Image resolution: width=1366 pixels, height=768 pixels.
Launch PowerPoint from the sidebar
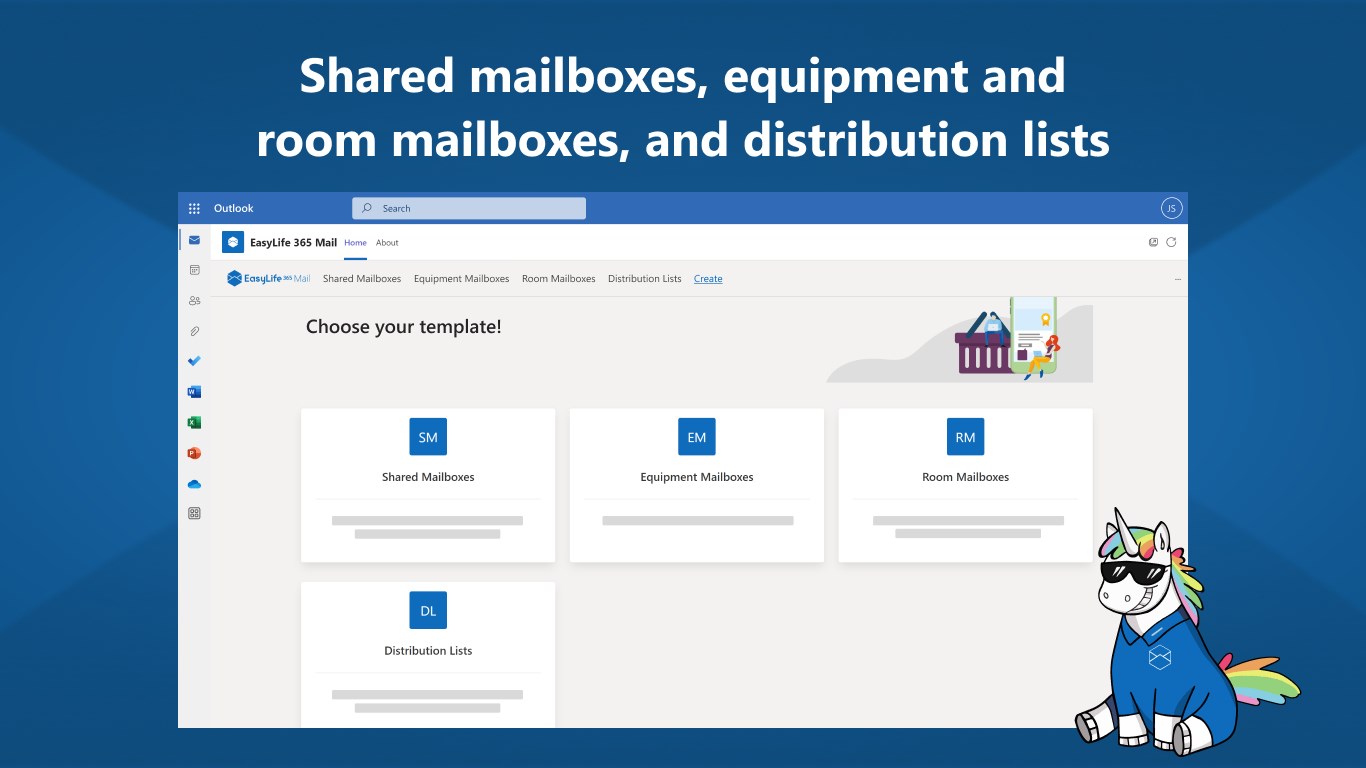pyautogui.click(x=194, y=453)
